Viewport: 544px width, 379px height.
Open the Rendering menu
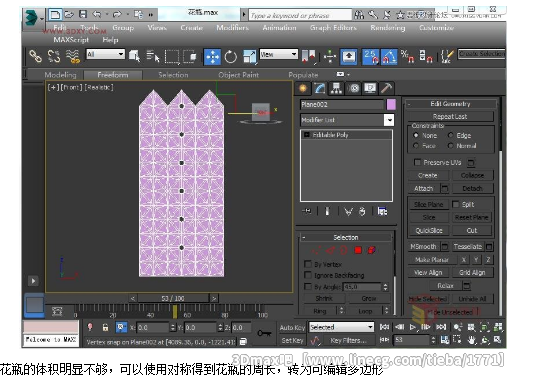388,28
